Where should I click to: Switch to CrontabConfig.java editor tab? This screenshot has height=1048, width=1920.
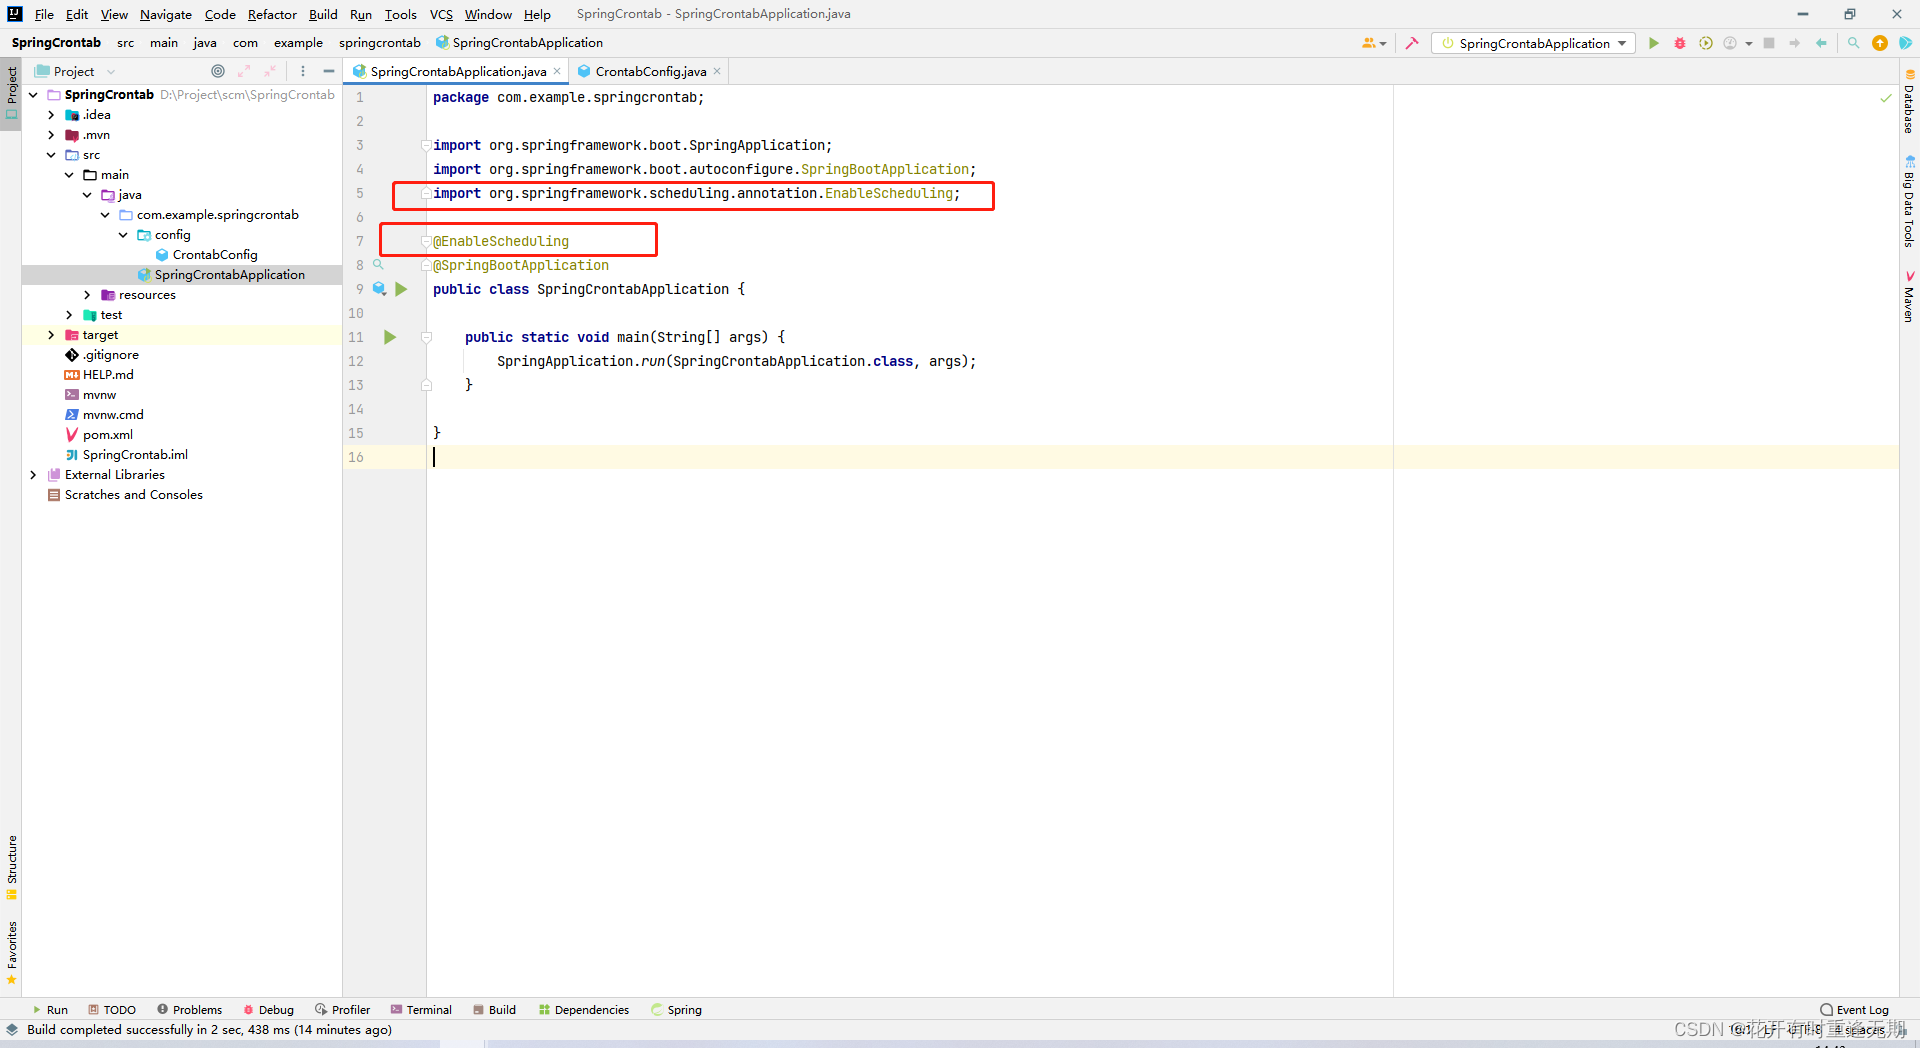point(651,71)
